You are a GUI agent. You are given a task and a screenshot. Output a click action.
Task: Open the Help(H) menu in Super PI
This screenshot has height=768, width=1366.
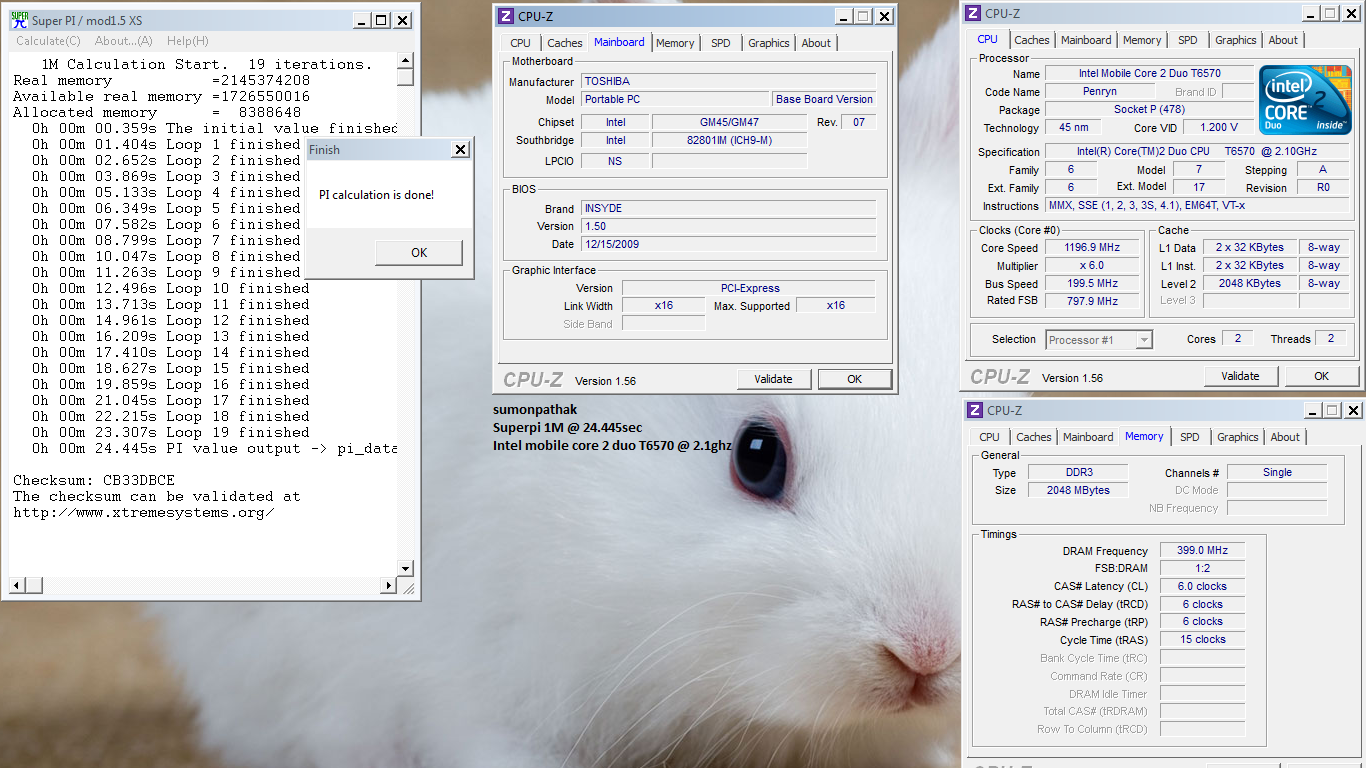pos(188,41)
